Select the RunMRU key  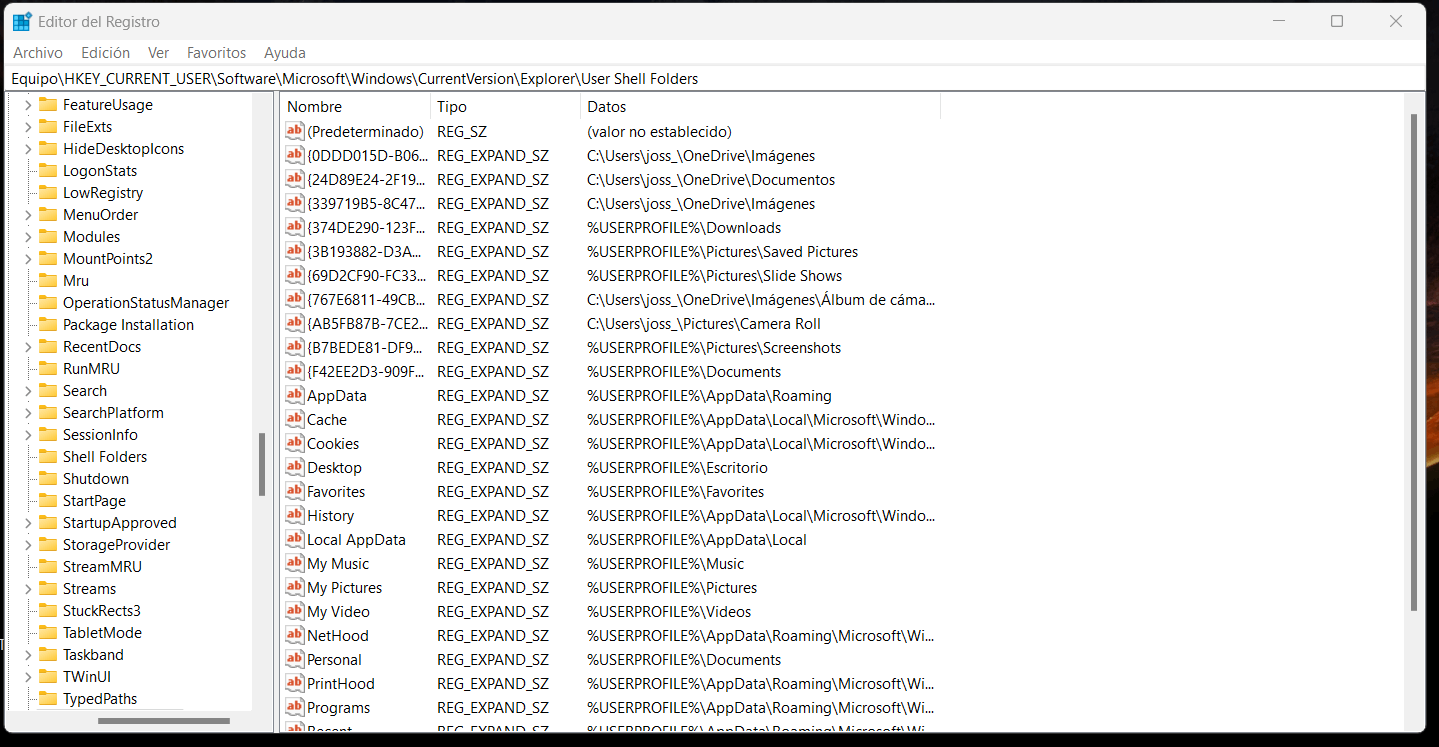tap(91, 368)
